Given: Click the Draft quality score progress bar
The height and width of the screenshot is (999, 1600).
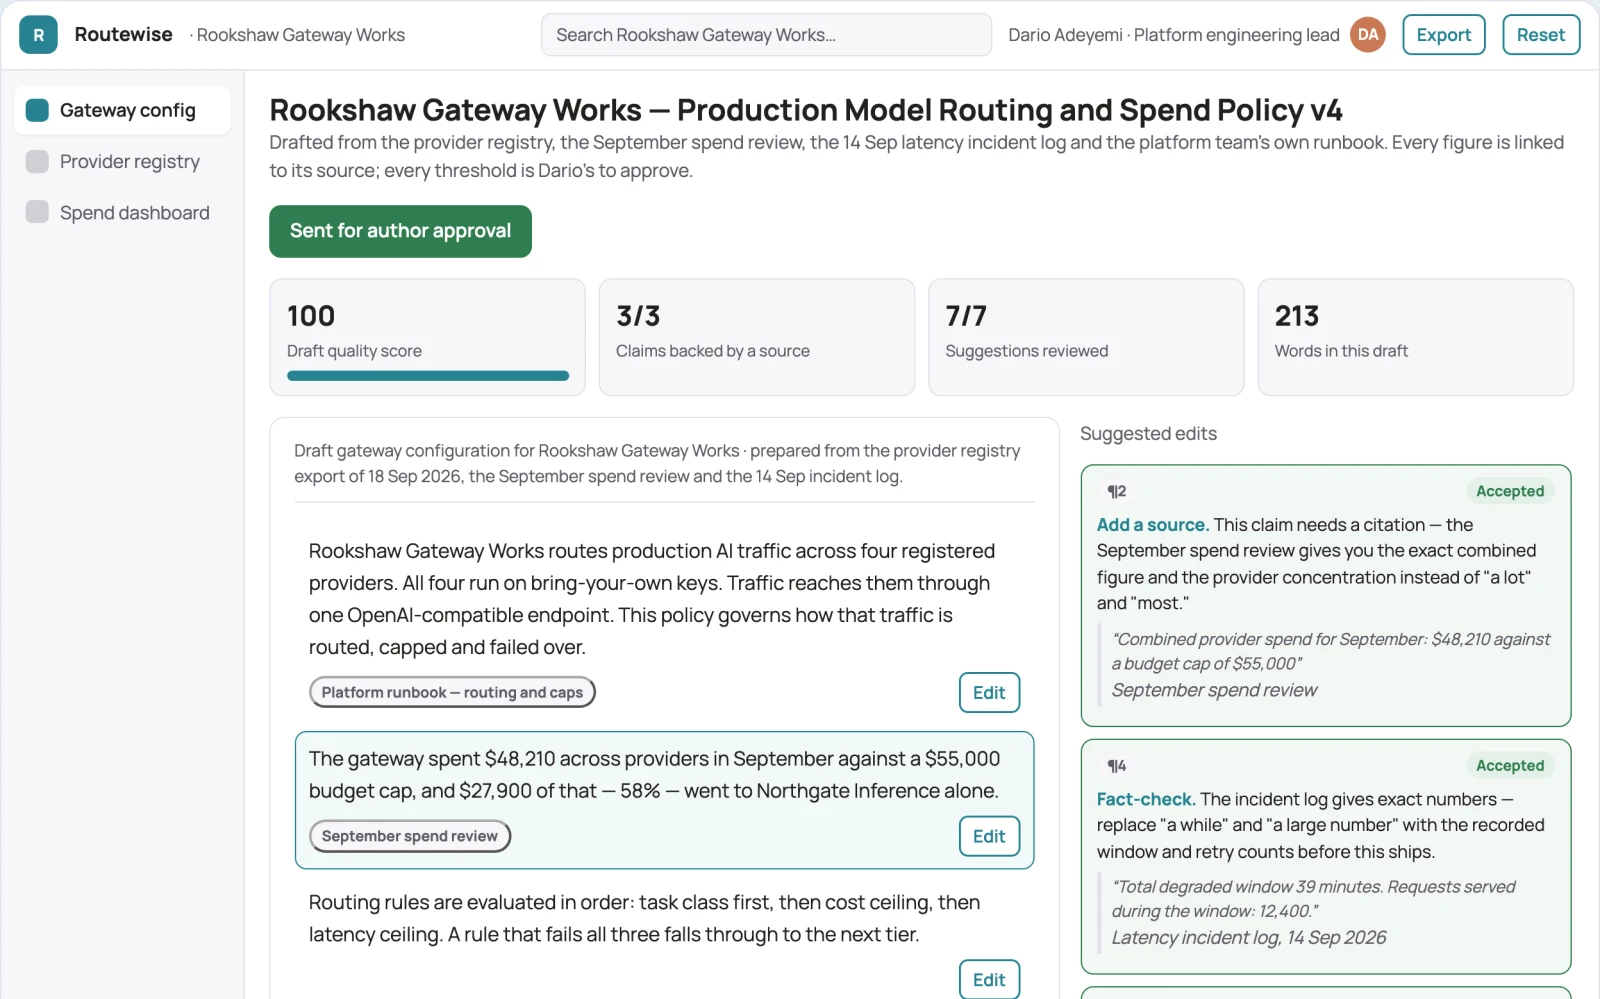Looking at the screenshot, I should (x=428, y=376).
